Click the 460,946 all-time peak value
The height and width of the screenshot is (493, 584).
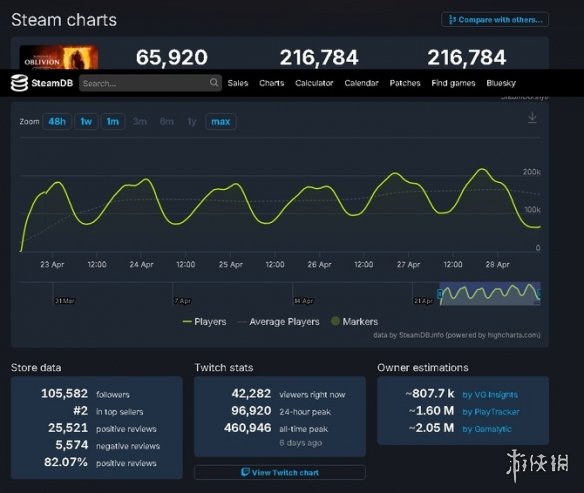click(248, 428)
